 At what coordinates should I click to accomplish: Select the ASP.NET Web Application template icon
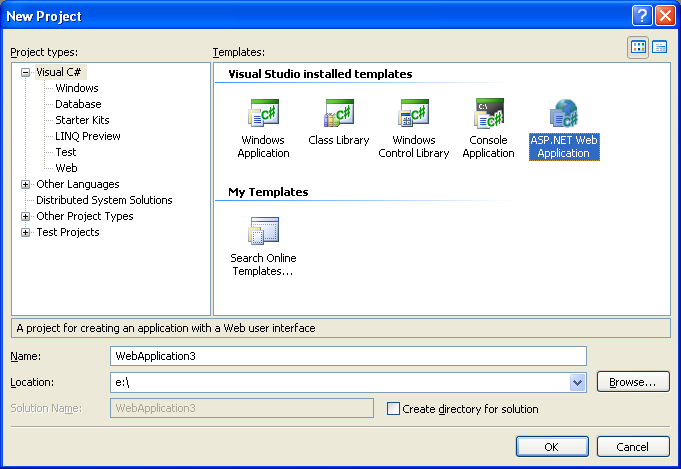tap(564, 113)
